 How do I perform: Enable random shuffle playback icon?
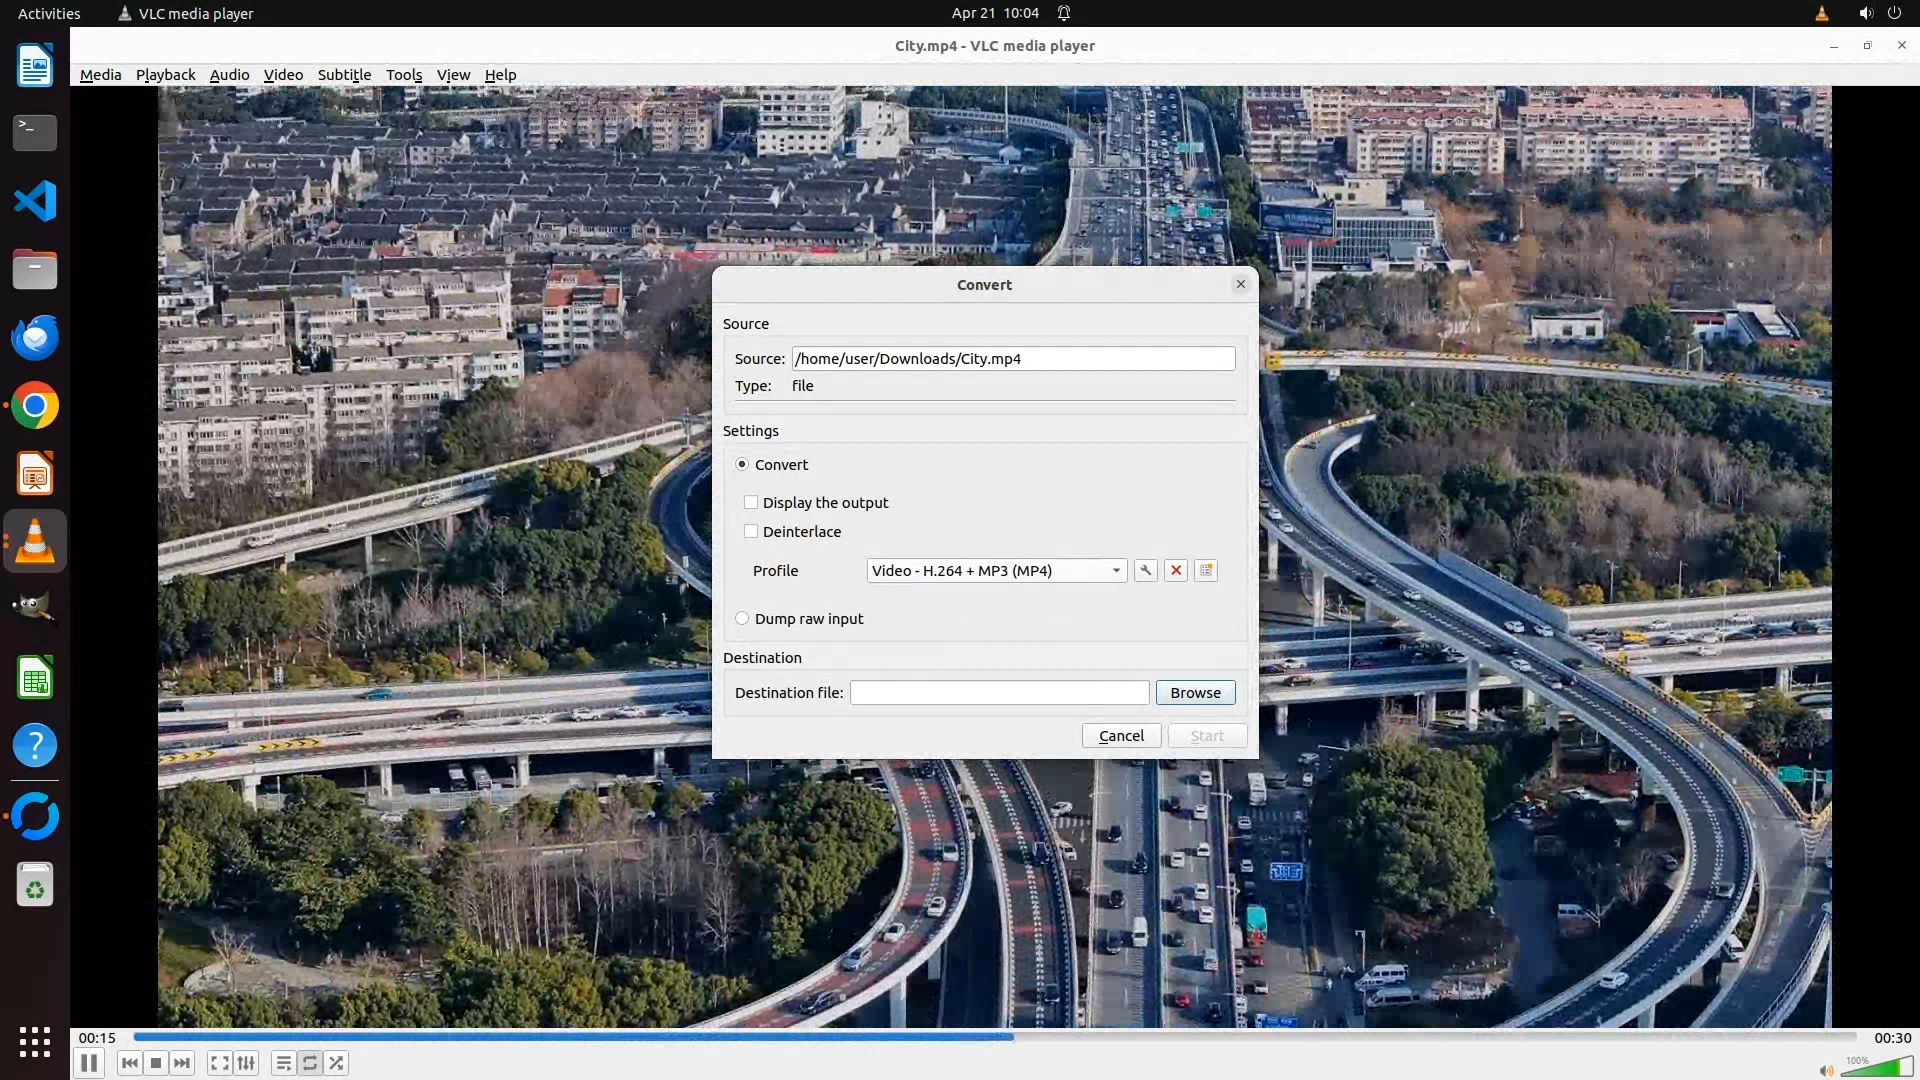(337, 1063)
